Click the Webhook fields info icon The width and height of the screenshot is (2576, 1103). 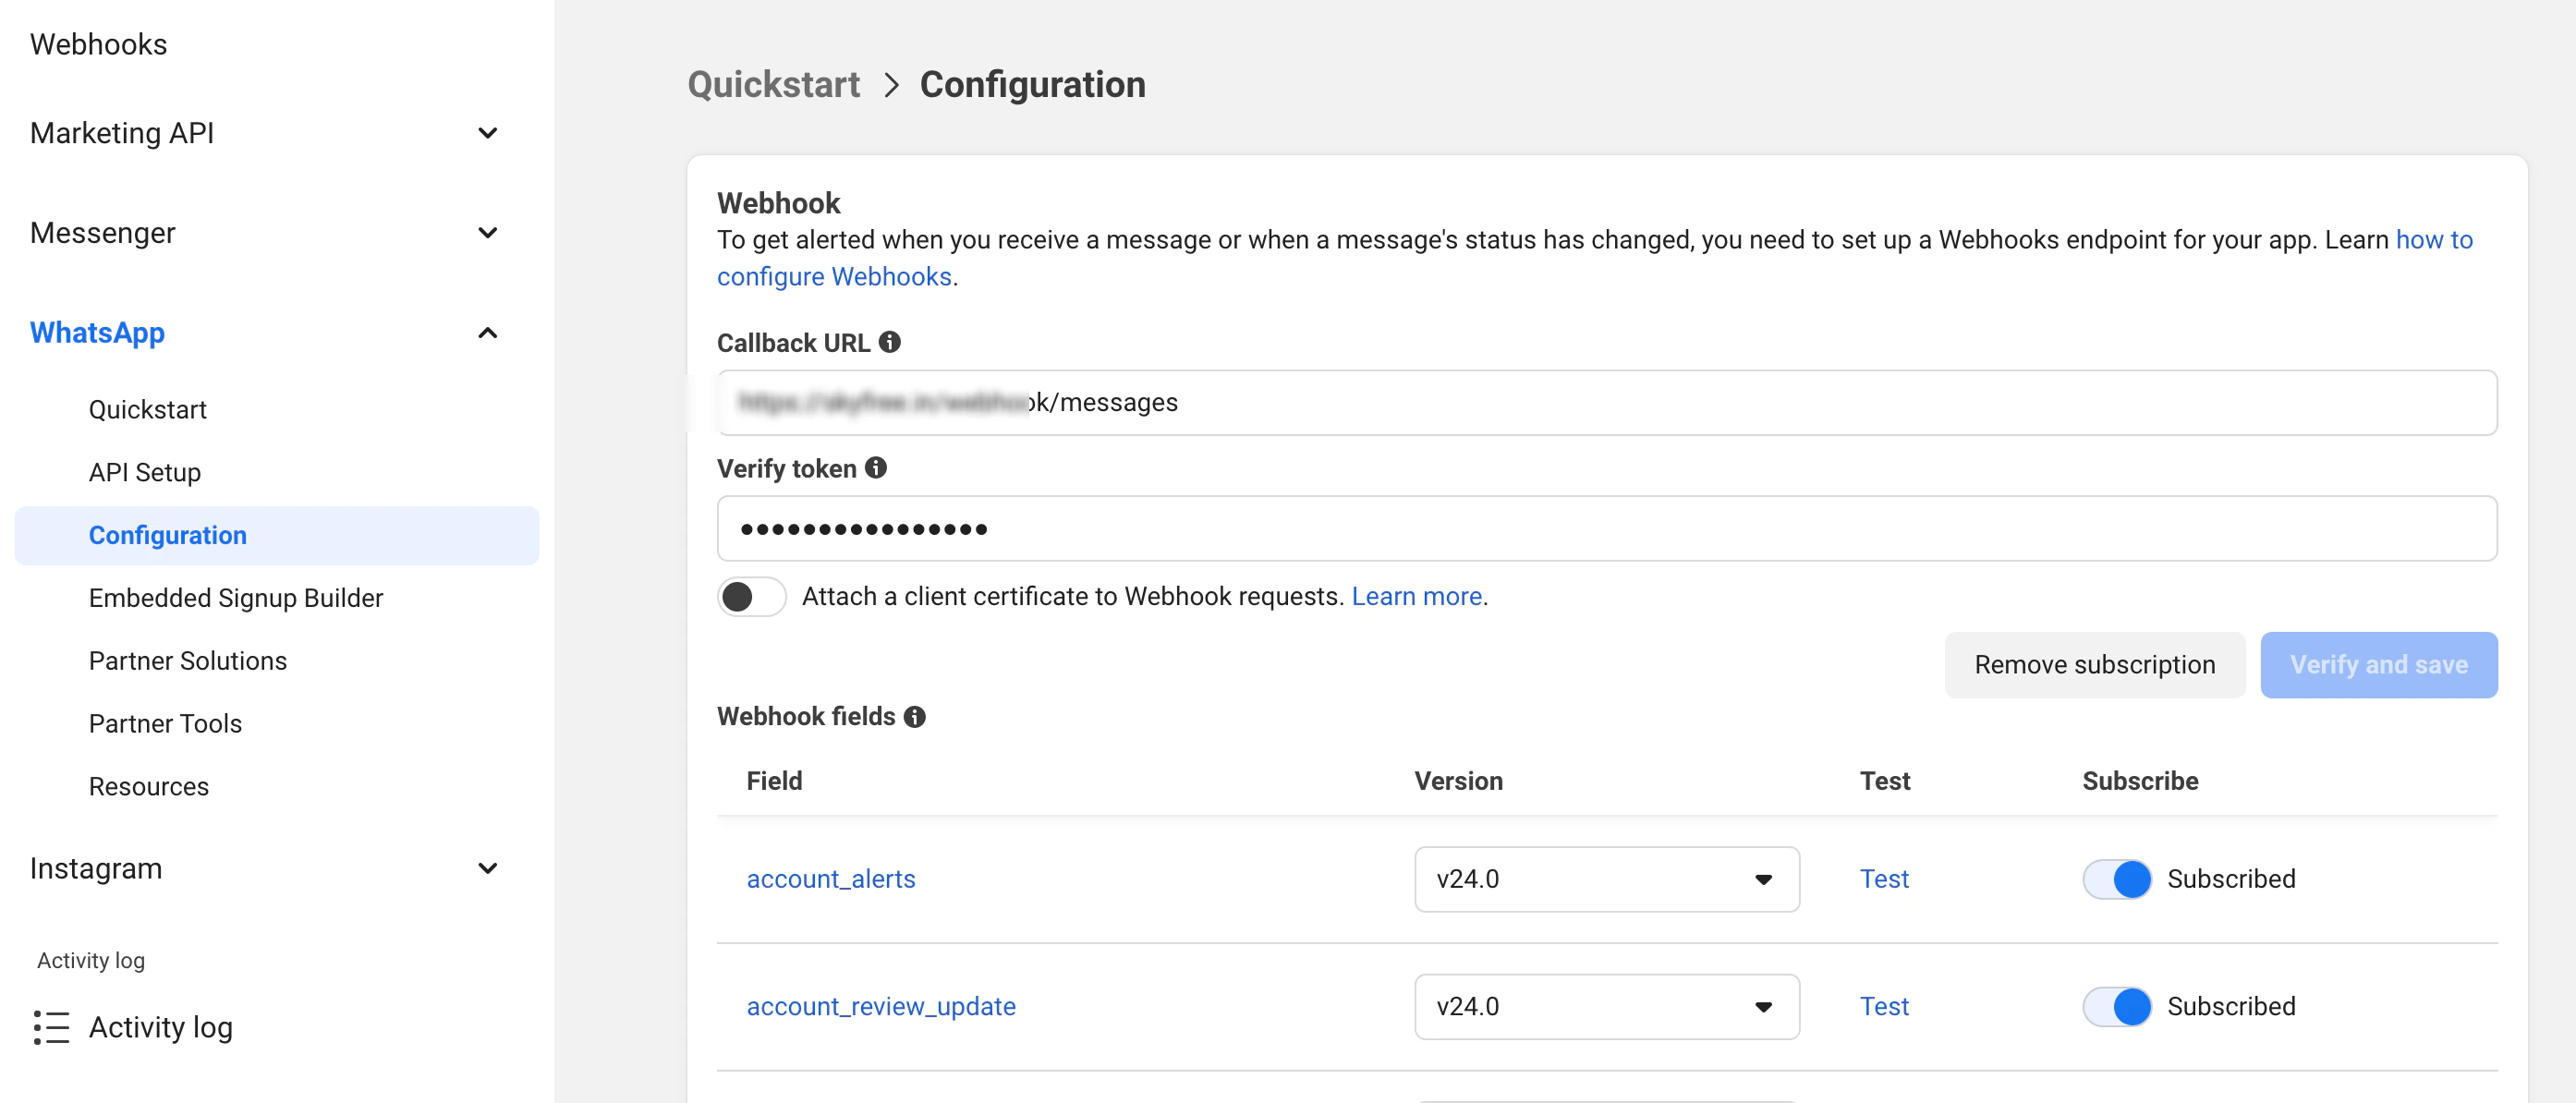coord(914,716)
